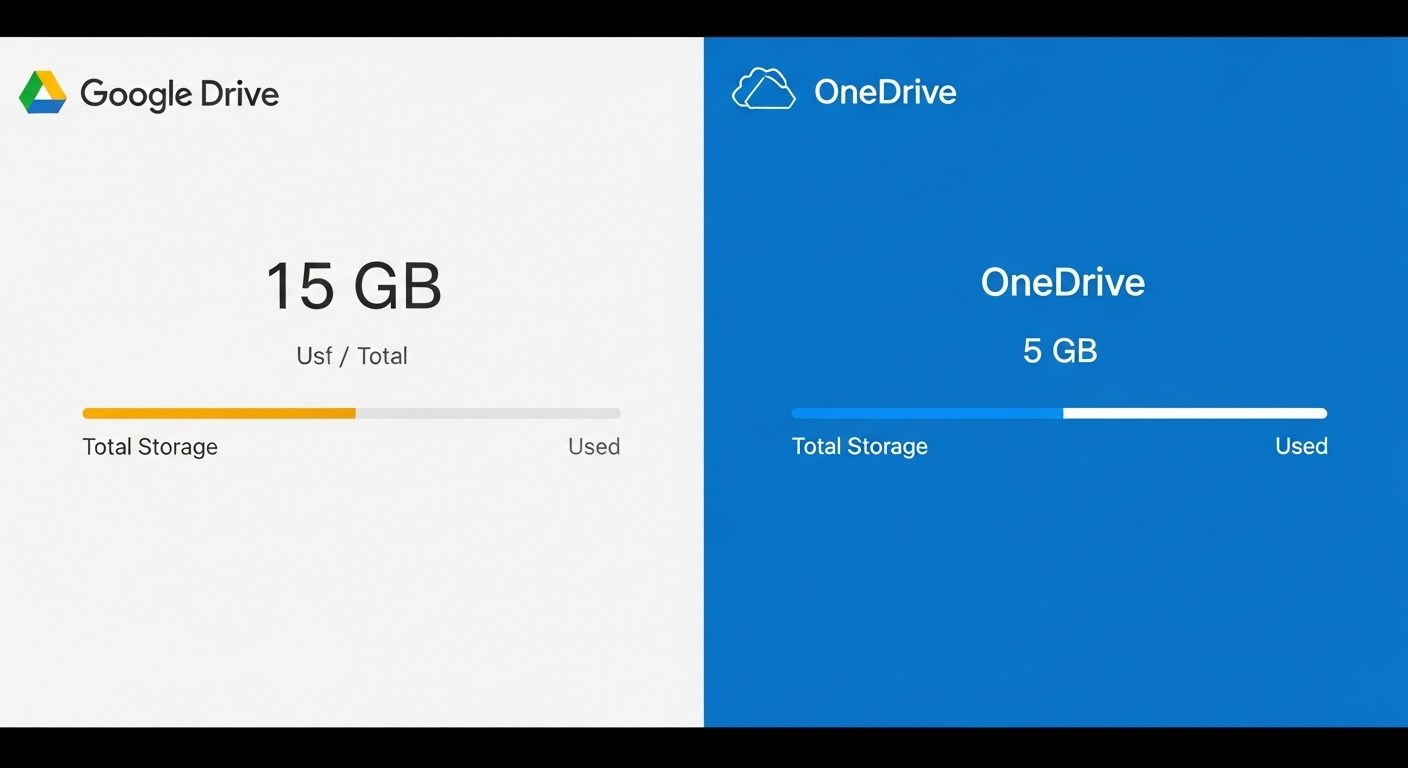The height and width of the screenshot is (768, 1408).
Task: Expand the 15 GB storage details
Action: click(352, 285)
